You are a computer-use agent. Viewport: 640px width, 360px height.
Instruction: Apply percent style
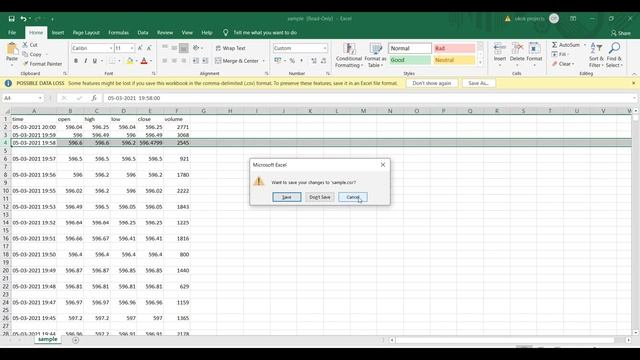[292, 61]
